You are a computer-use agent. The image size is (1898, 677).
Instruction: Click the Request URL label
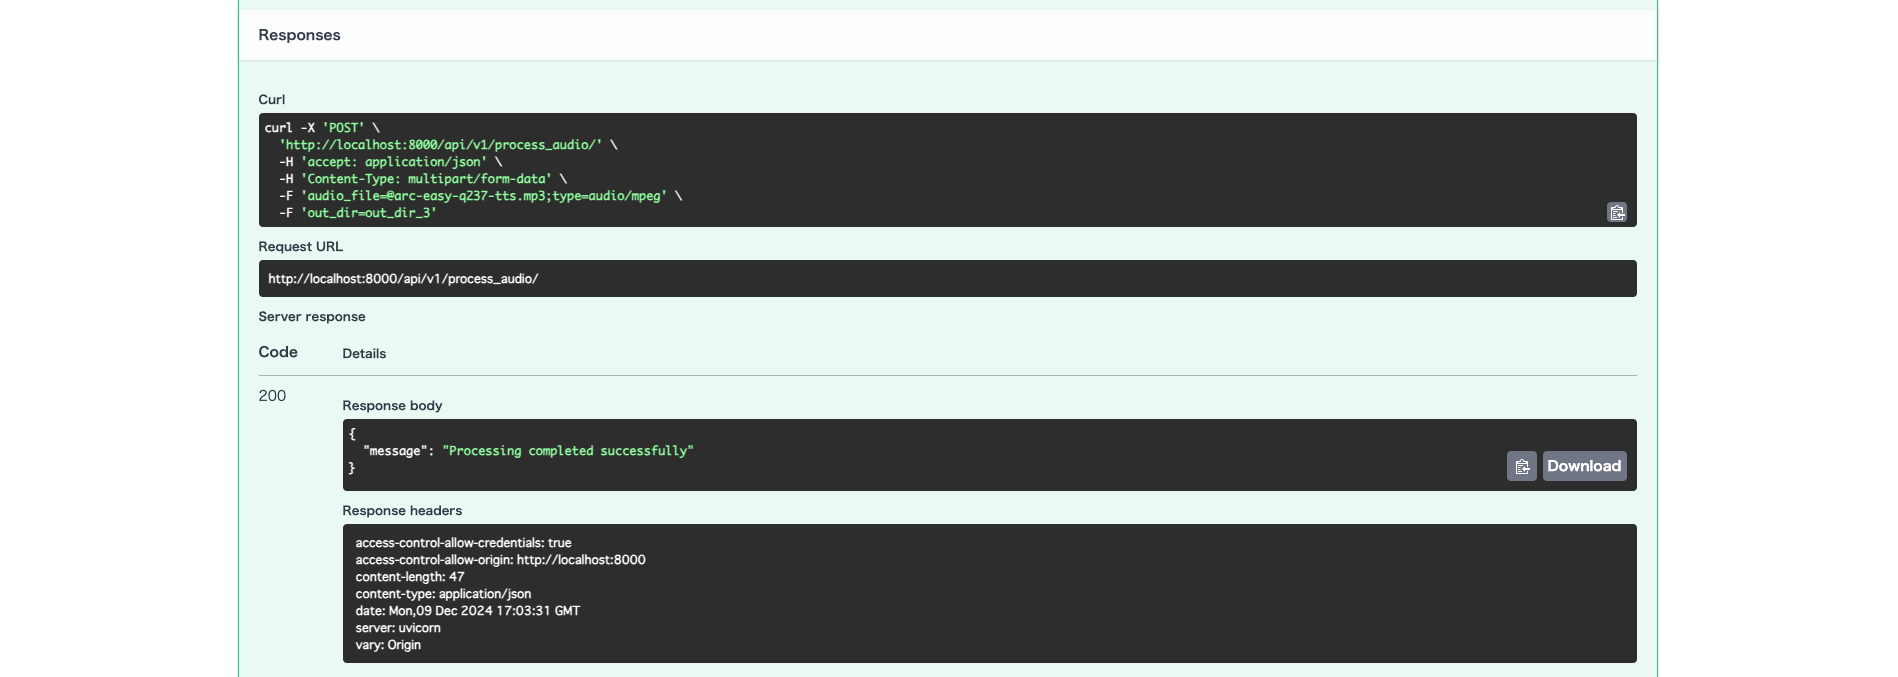(x=301, y=247)
